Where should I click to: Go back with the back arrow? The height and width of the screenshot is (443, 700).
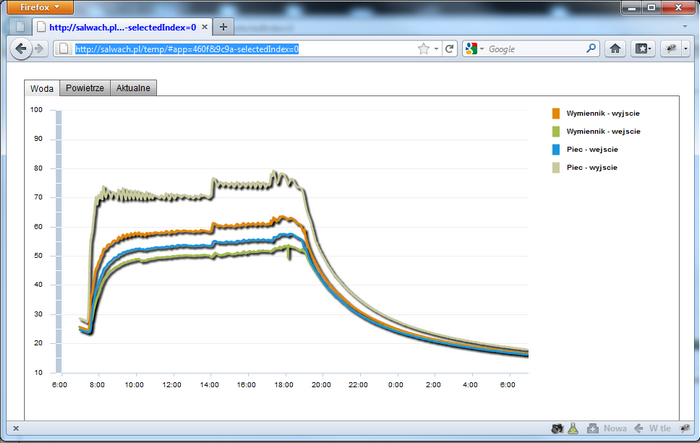(x=21, y=49)
